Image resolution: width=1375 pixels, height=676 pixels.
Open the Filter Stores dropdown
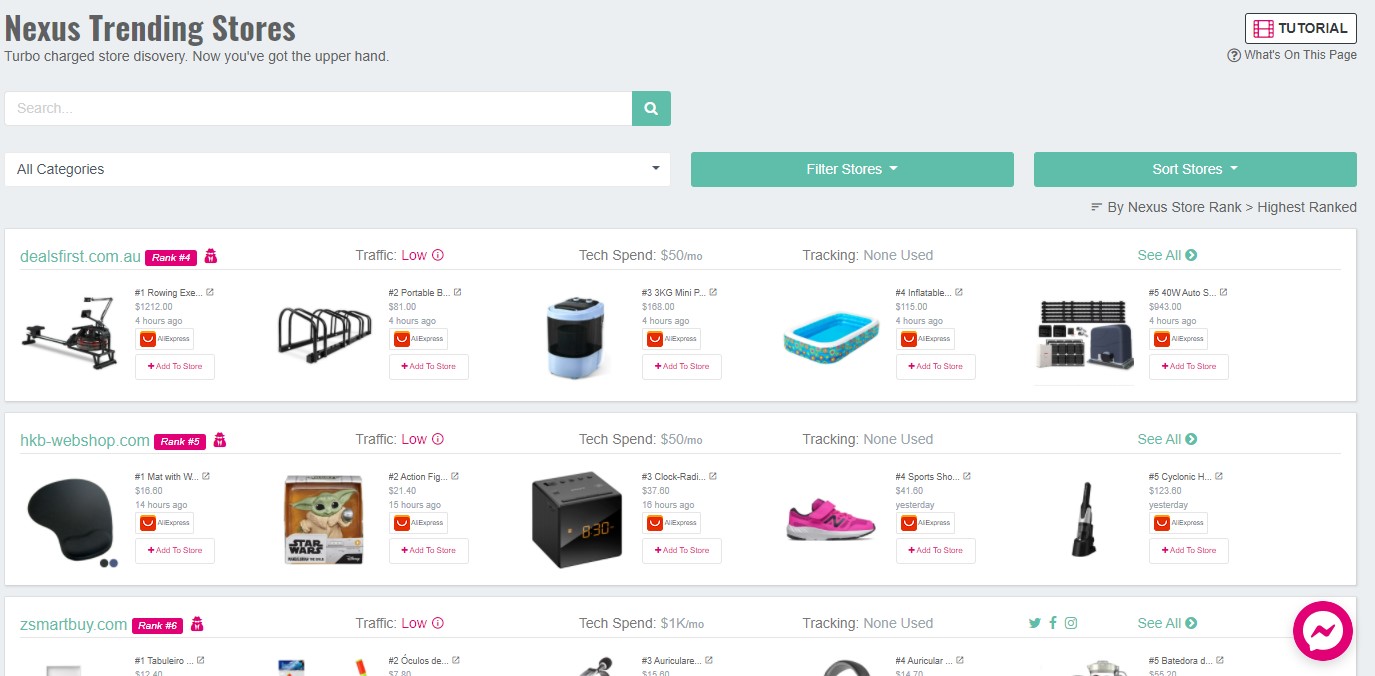pyautogui.click(x=851, y=168)
